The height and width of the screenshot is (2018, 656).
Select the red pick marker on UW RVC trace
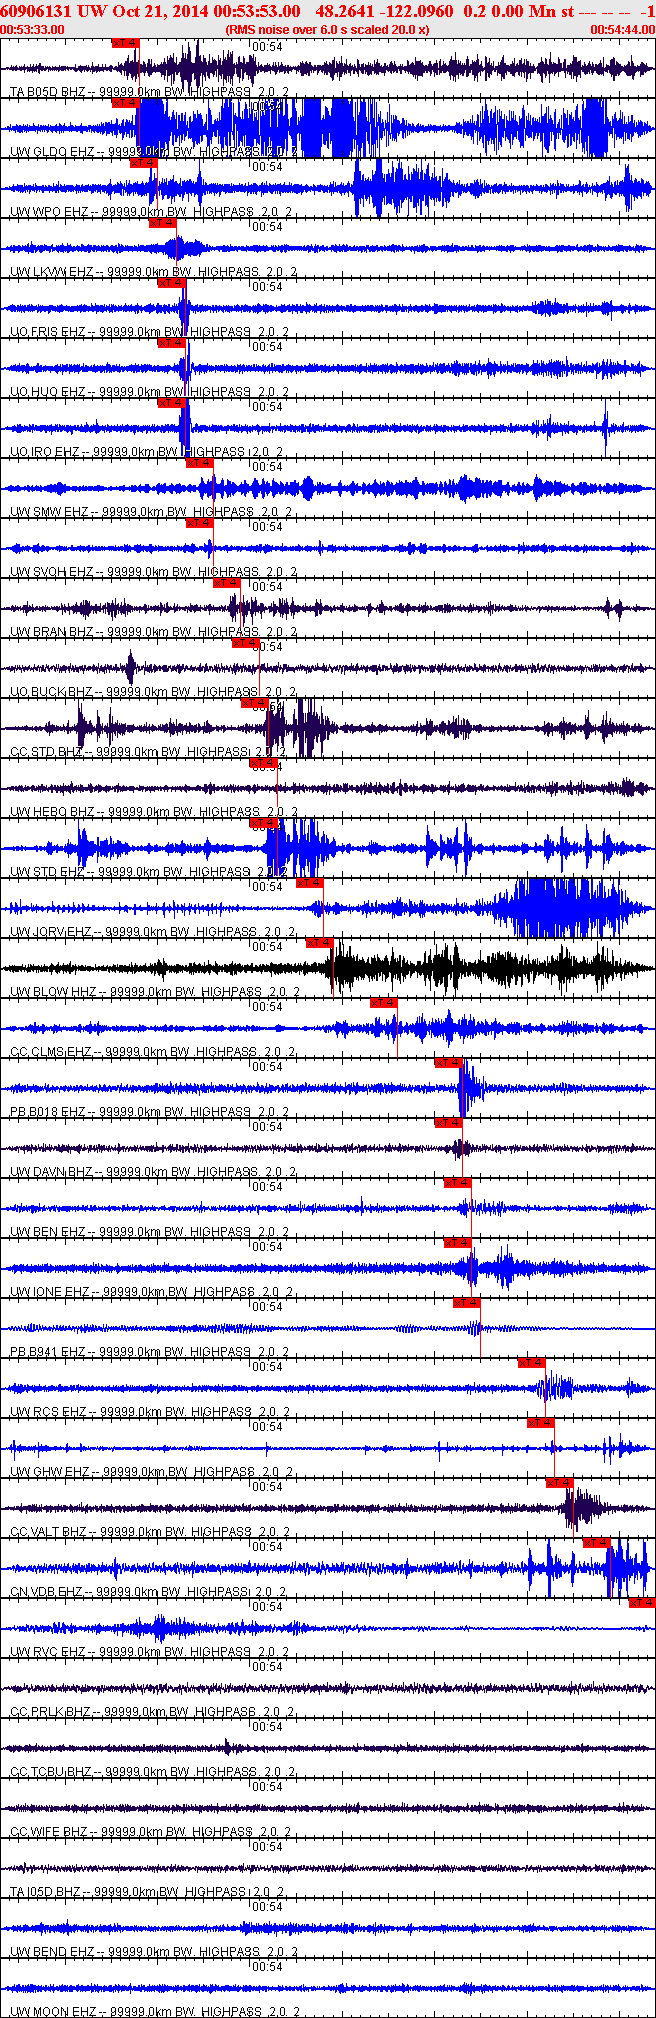[x=642, y=1603]
